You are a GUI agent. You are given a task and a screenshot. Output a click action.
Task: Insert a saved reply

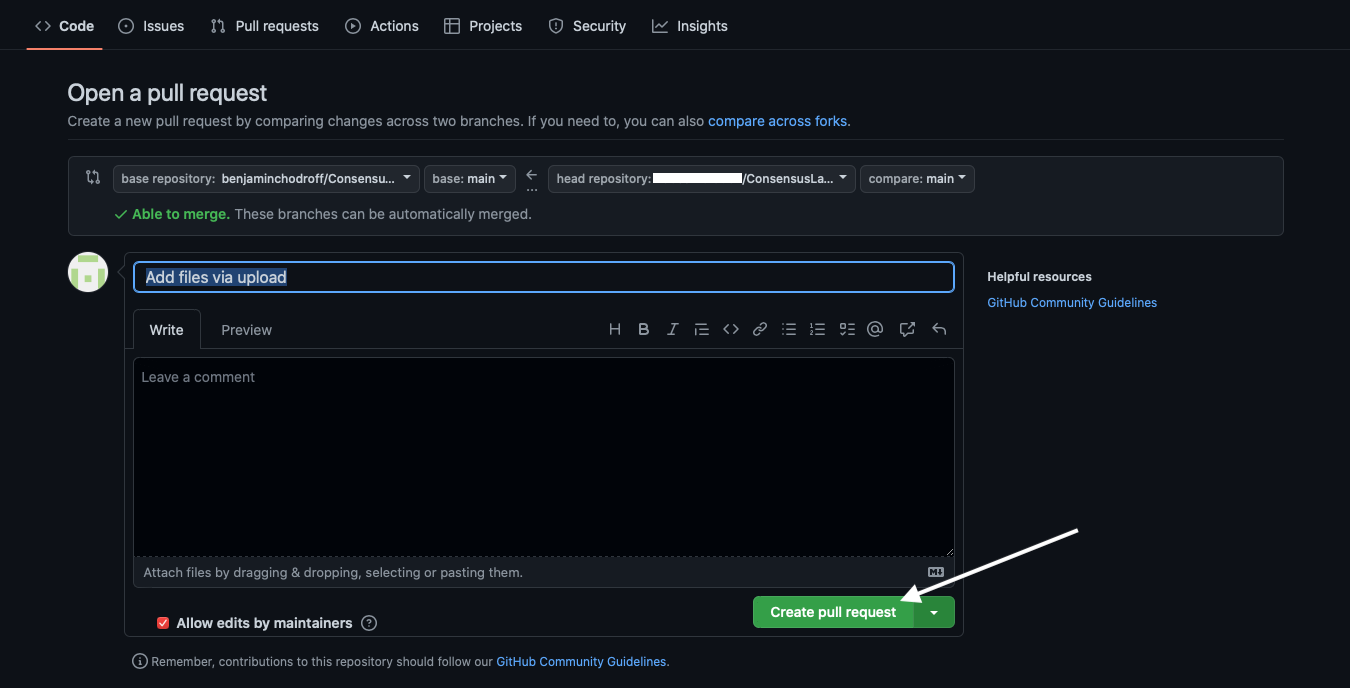[939, 329]
